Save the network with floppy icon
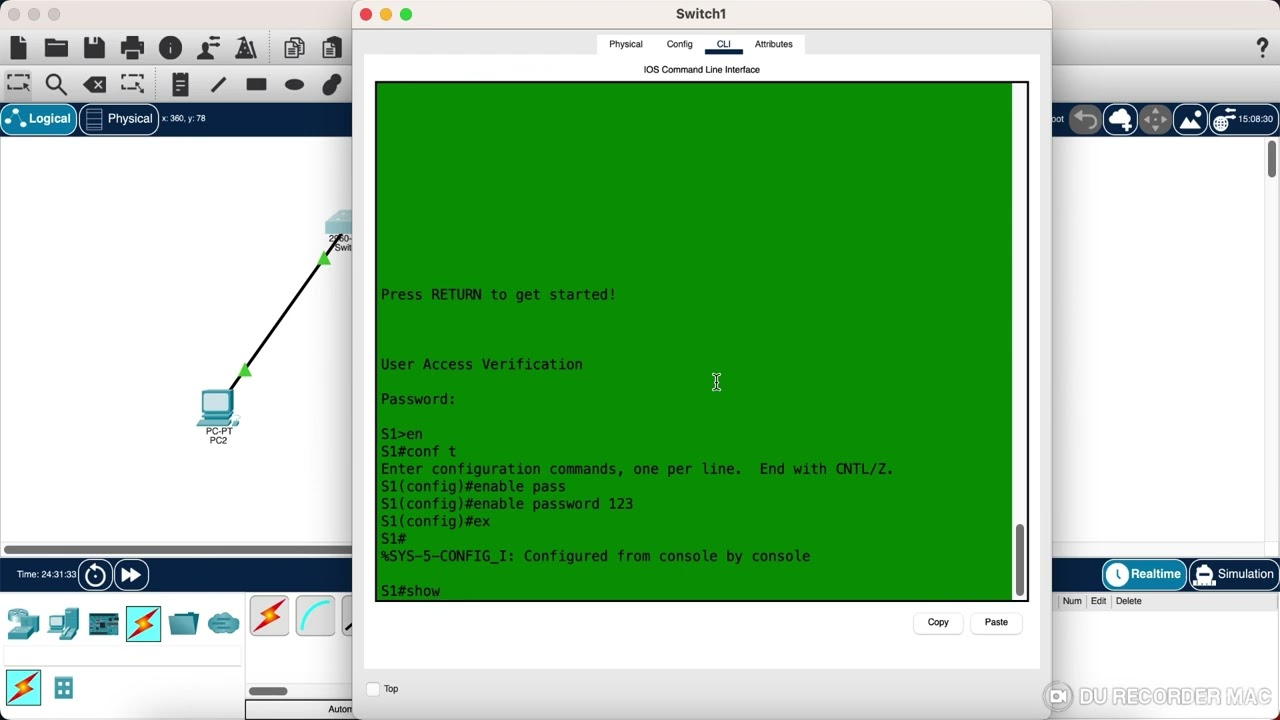 coord(94,47)
